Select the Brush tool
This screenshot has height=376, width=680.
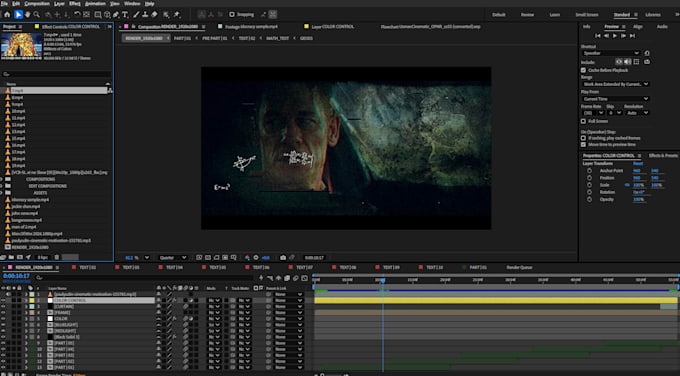[x=136, y=15]
